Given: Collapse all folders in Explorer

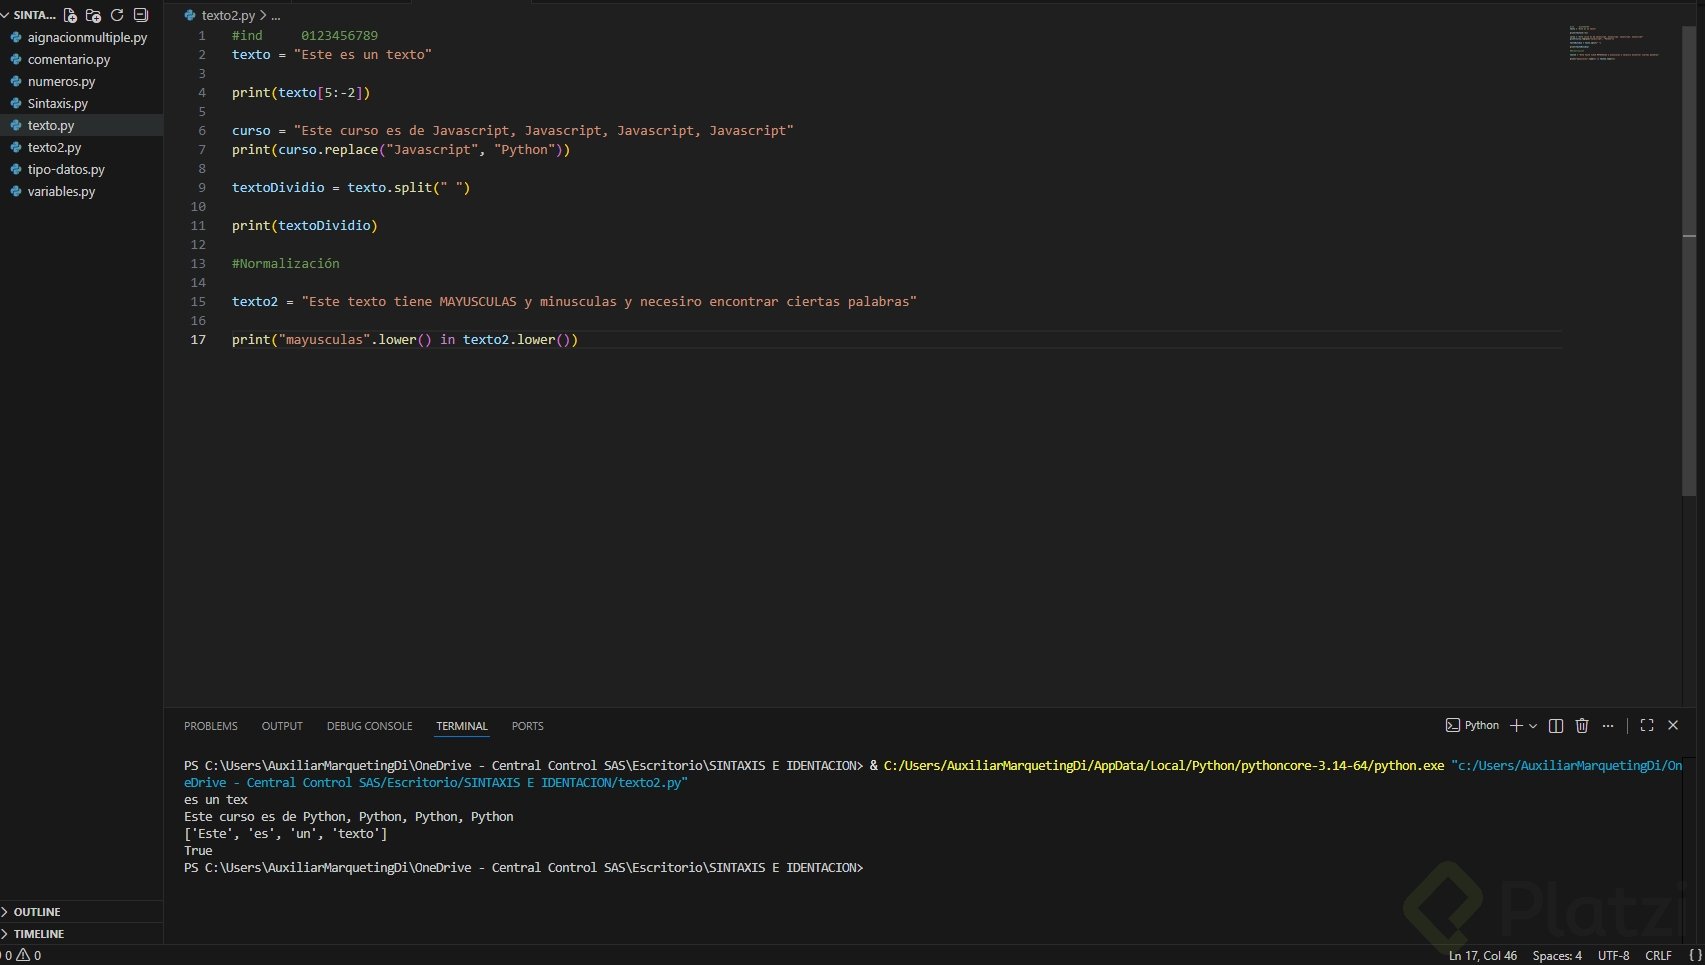Looking at the screenshot, I should click(x=141, y=15).
